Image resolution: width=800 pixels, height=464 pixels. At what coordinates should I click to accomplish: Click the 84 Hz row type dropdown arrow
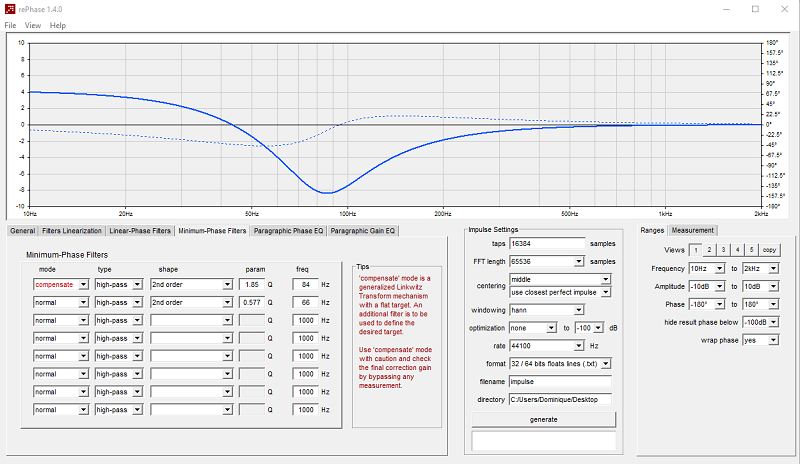coord(137,284)
